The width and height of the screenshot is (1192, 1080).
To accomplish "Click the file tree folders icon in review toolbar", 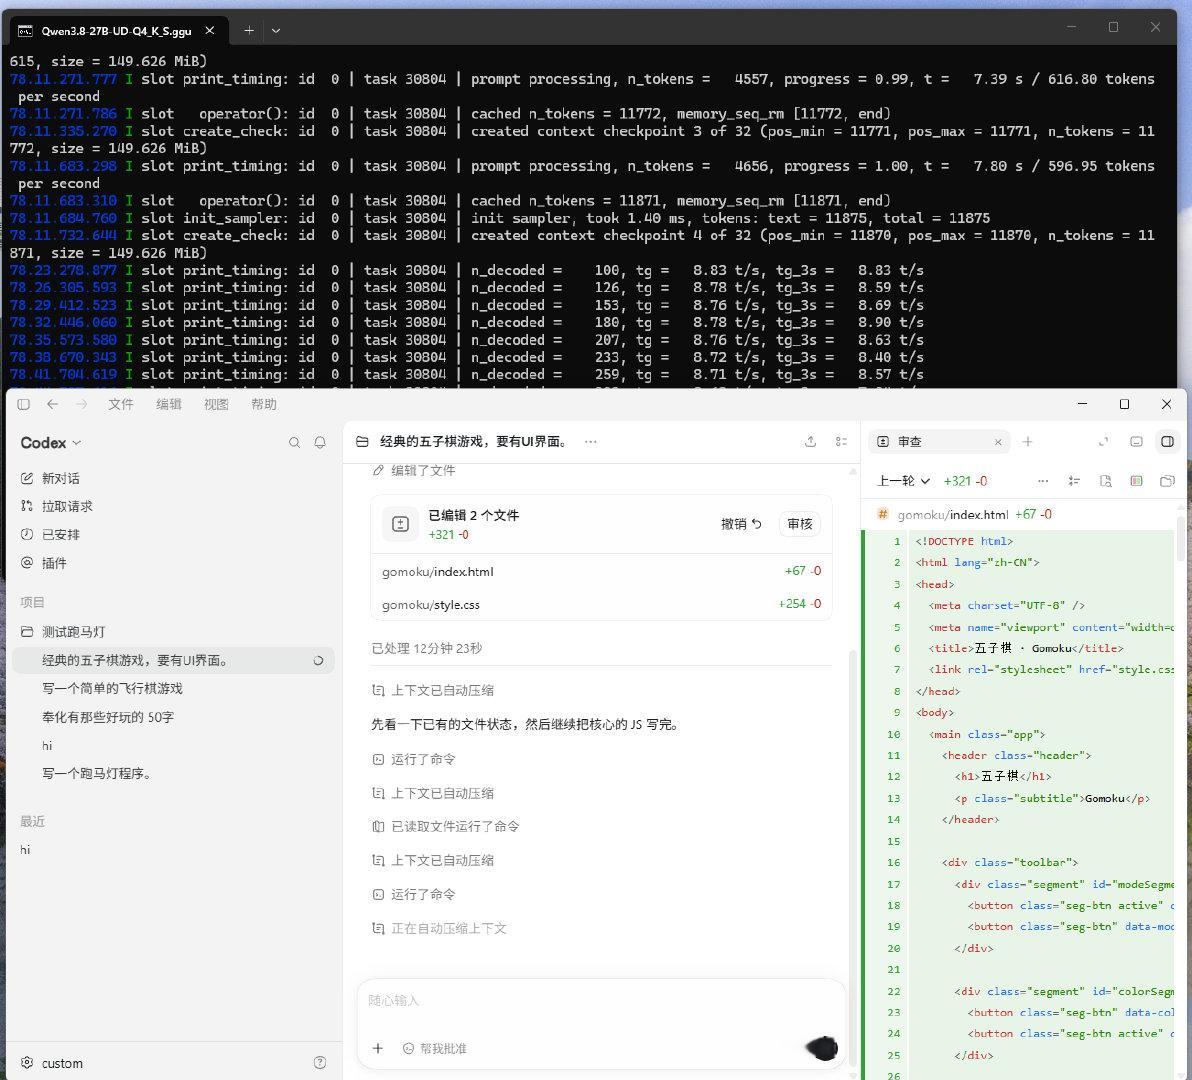I will (1168, 481).
